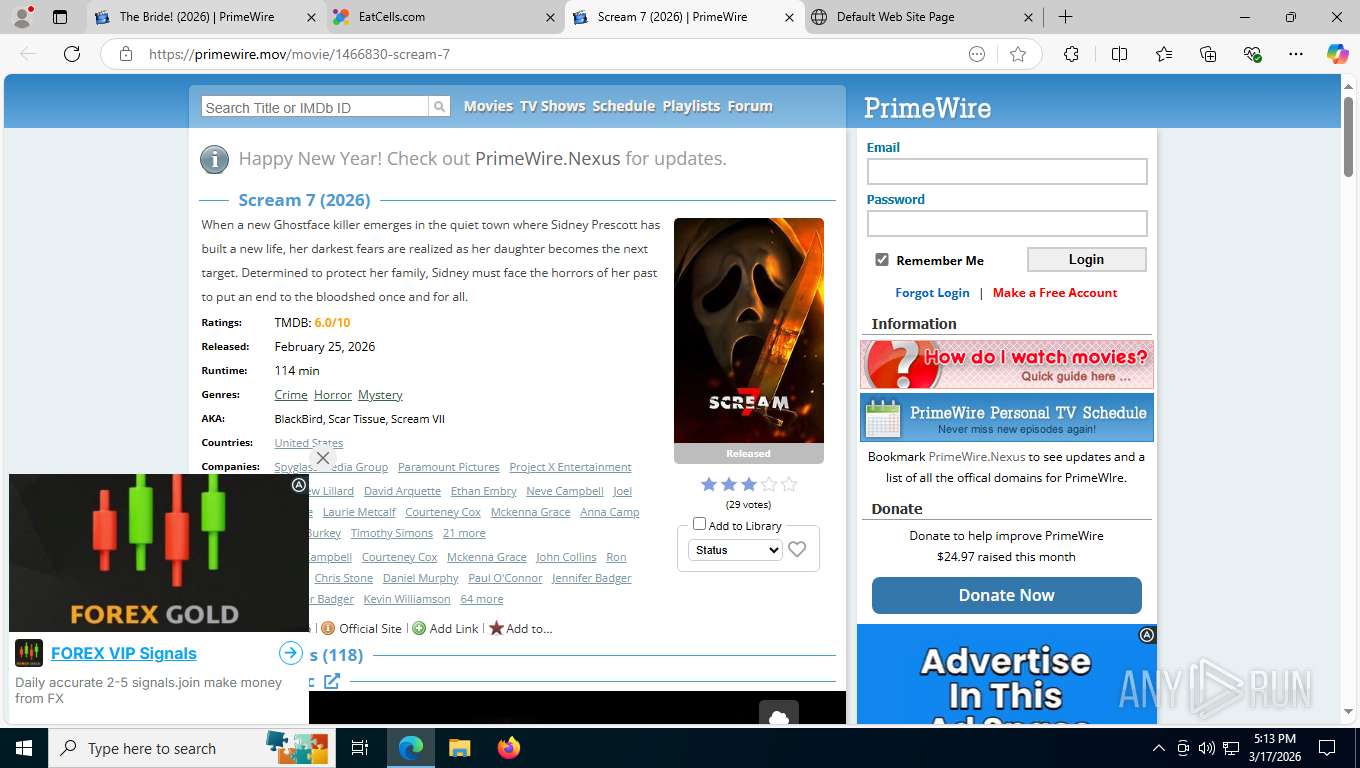Click the Neve Campbell actor link
The image size is (1360, 768).
pyautogui.click(x=565, y=491)
